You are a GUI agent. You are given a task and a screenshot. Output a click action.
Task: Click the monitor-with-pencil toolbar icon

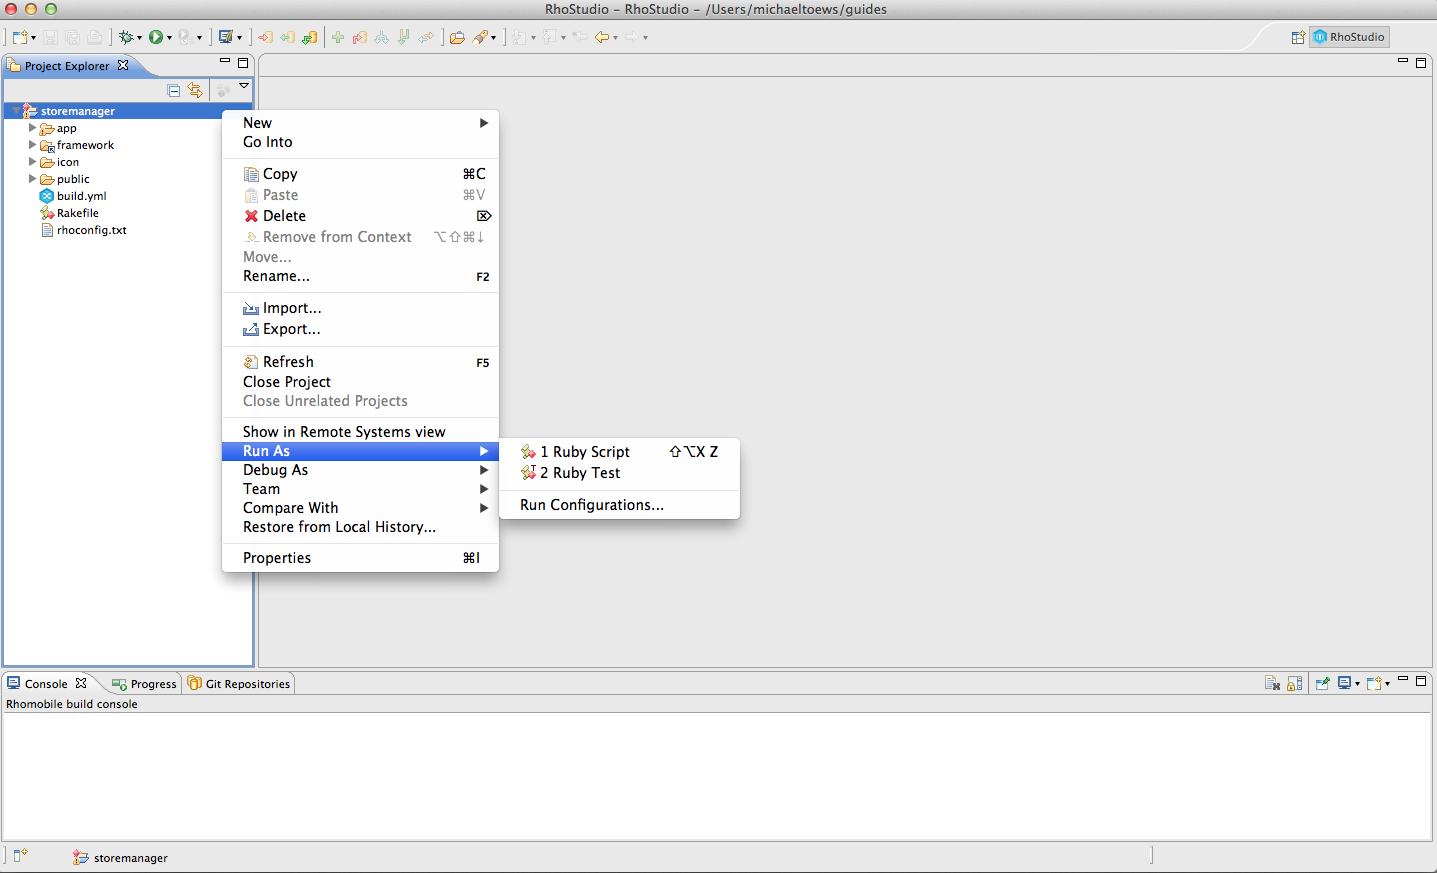click(226, 37)
